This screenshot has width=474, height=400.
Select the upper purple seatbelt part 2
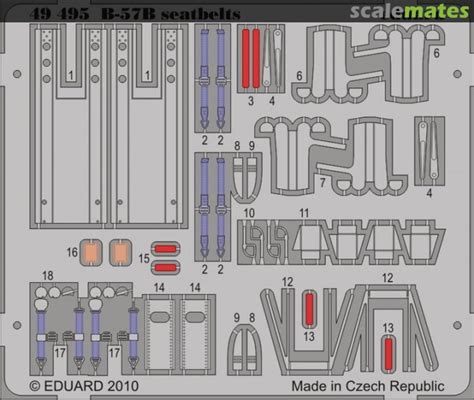click(x=212, y=79)
